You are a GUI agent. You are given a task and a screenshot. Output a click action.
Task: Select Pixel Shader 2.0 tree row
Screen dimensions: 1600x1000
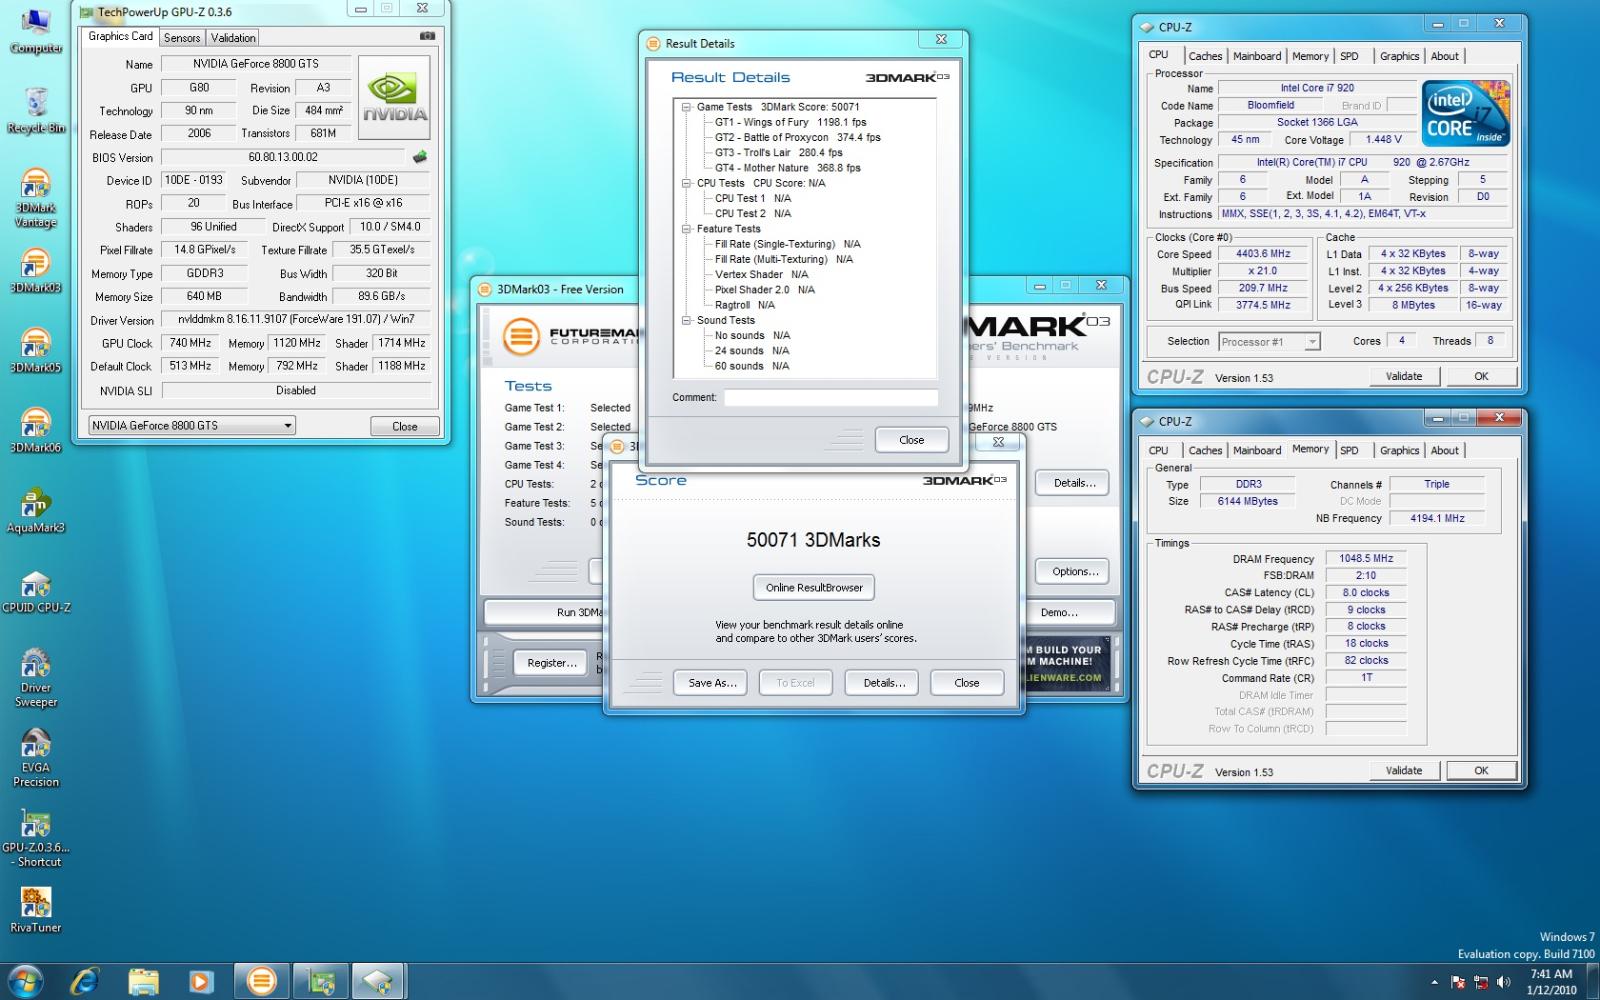tap(764, 290)
